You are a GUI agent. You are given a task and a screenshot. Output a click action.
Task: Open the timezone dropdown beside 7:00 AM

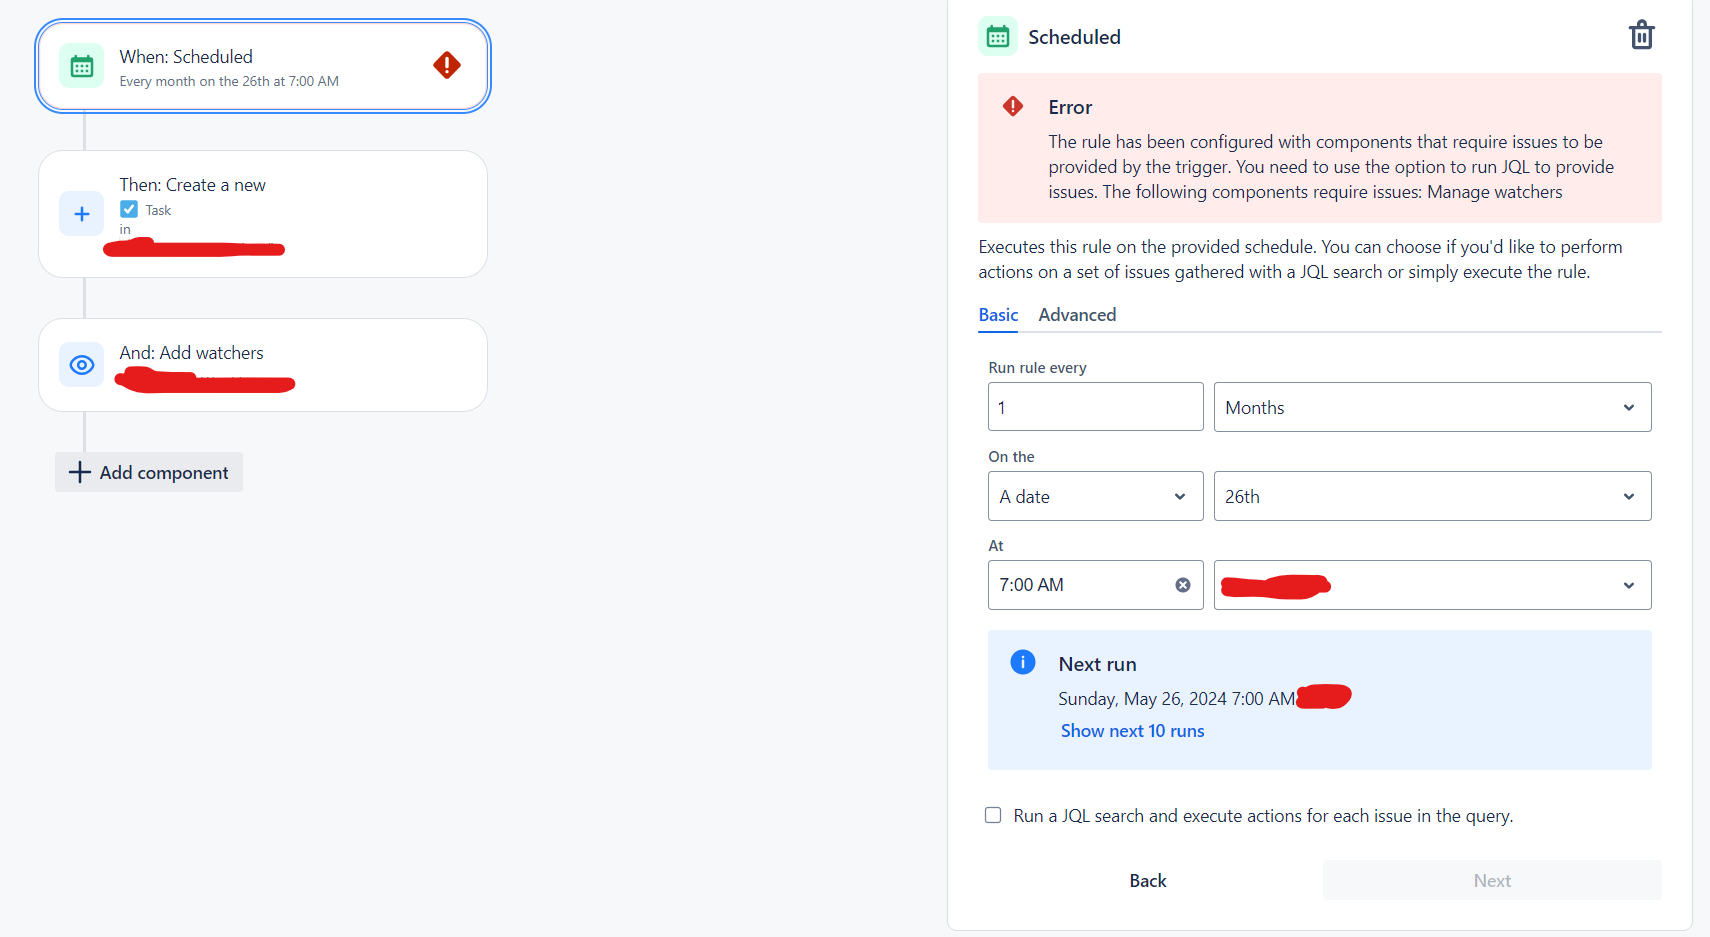(x=1432, y=585)
